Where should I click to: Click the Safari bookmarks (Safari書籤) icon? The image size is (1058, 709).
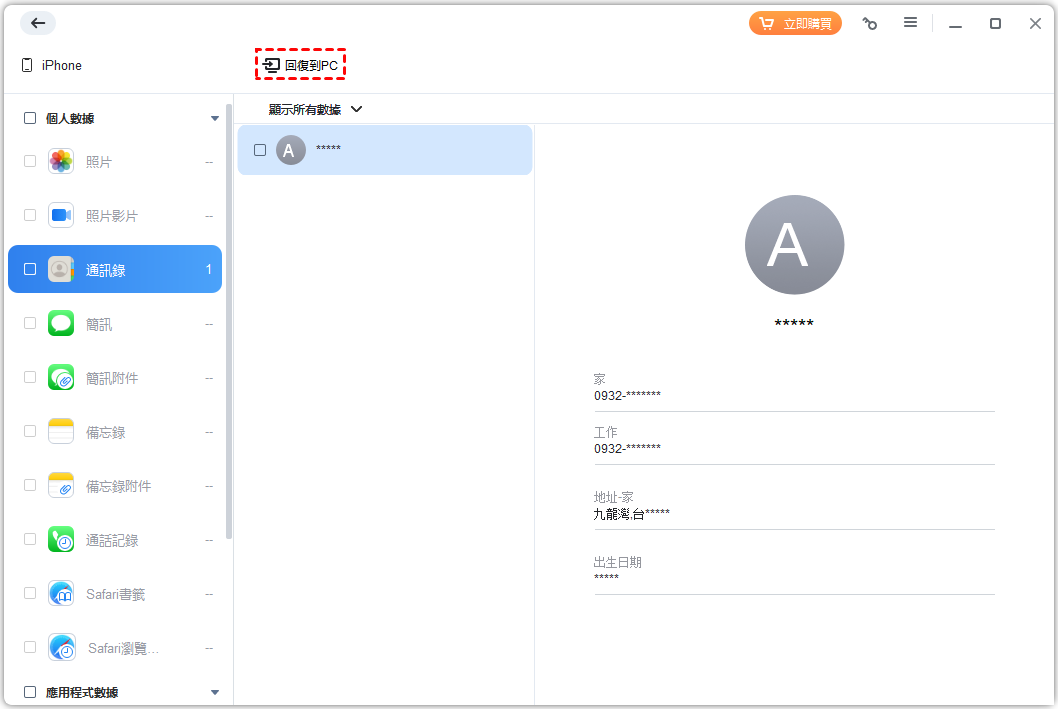point(61,594)
